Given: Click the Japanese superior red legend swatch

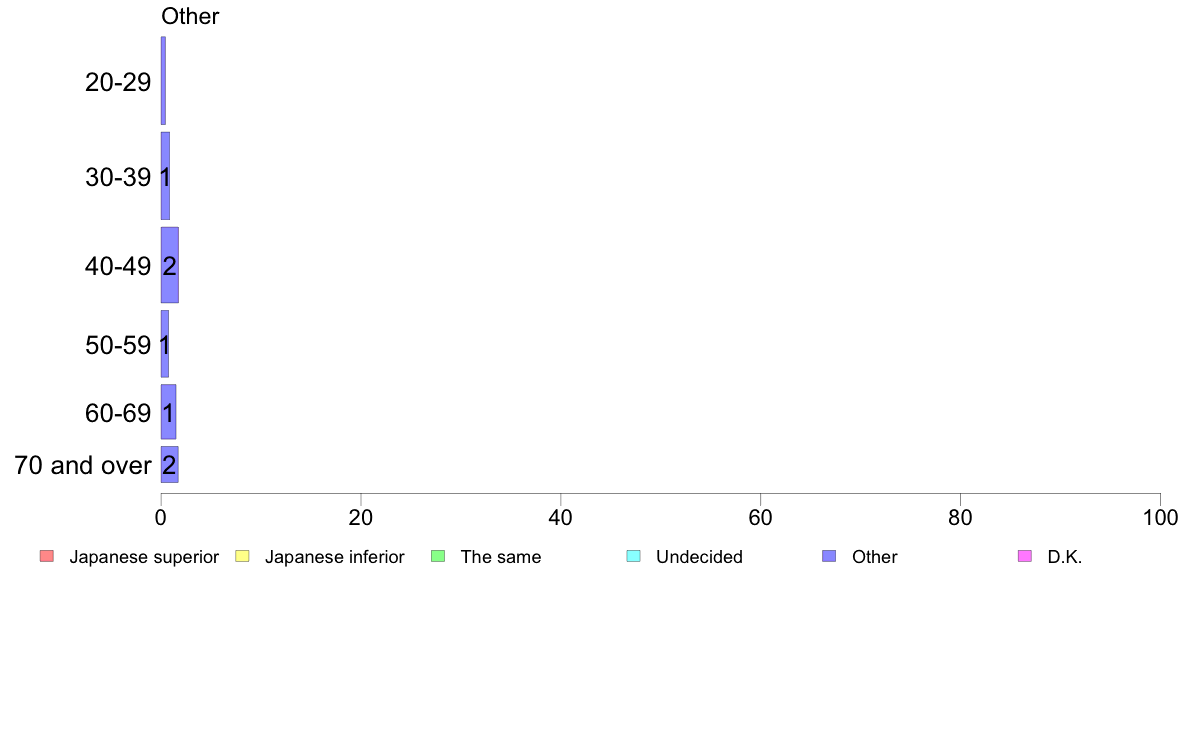Looking at the screenshot, I should [47, 556].
